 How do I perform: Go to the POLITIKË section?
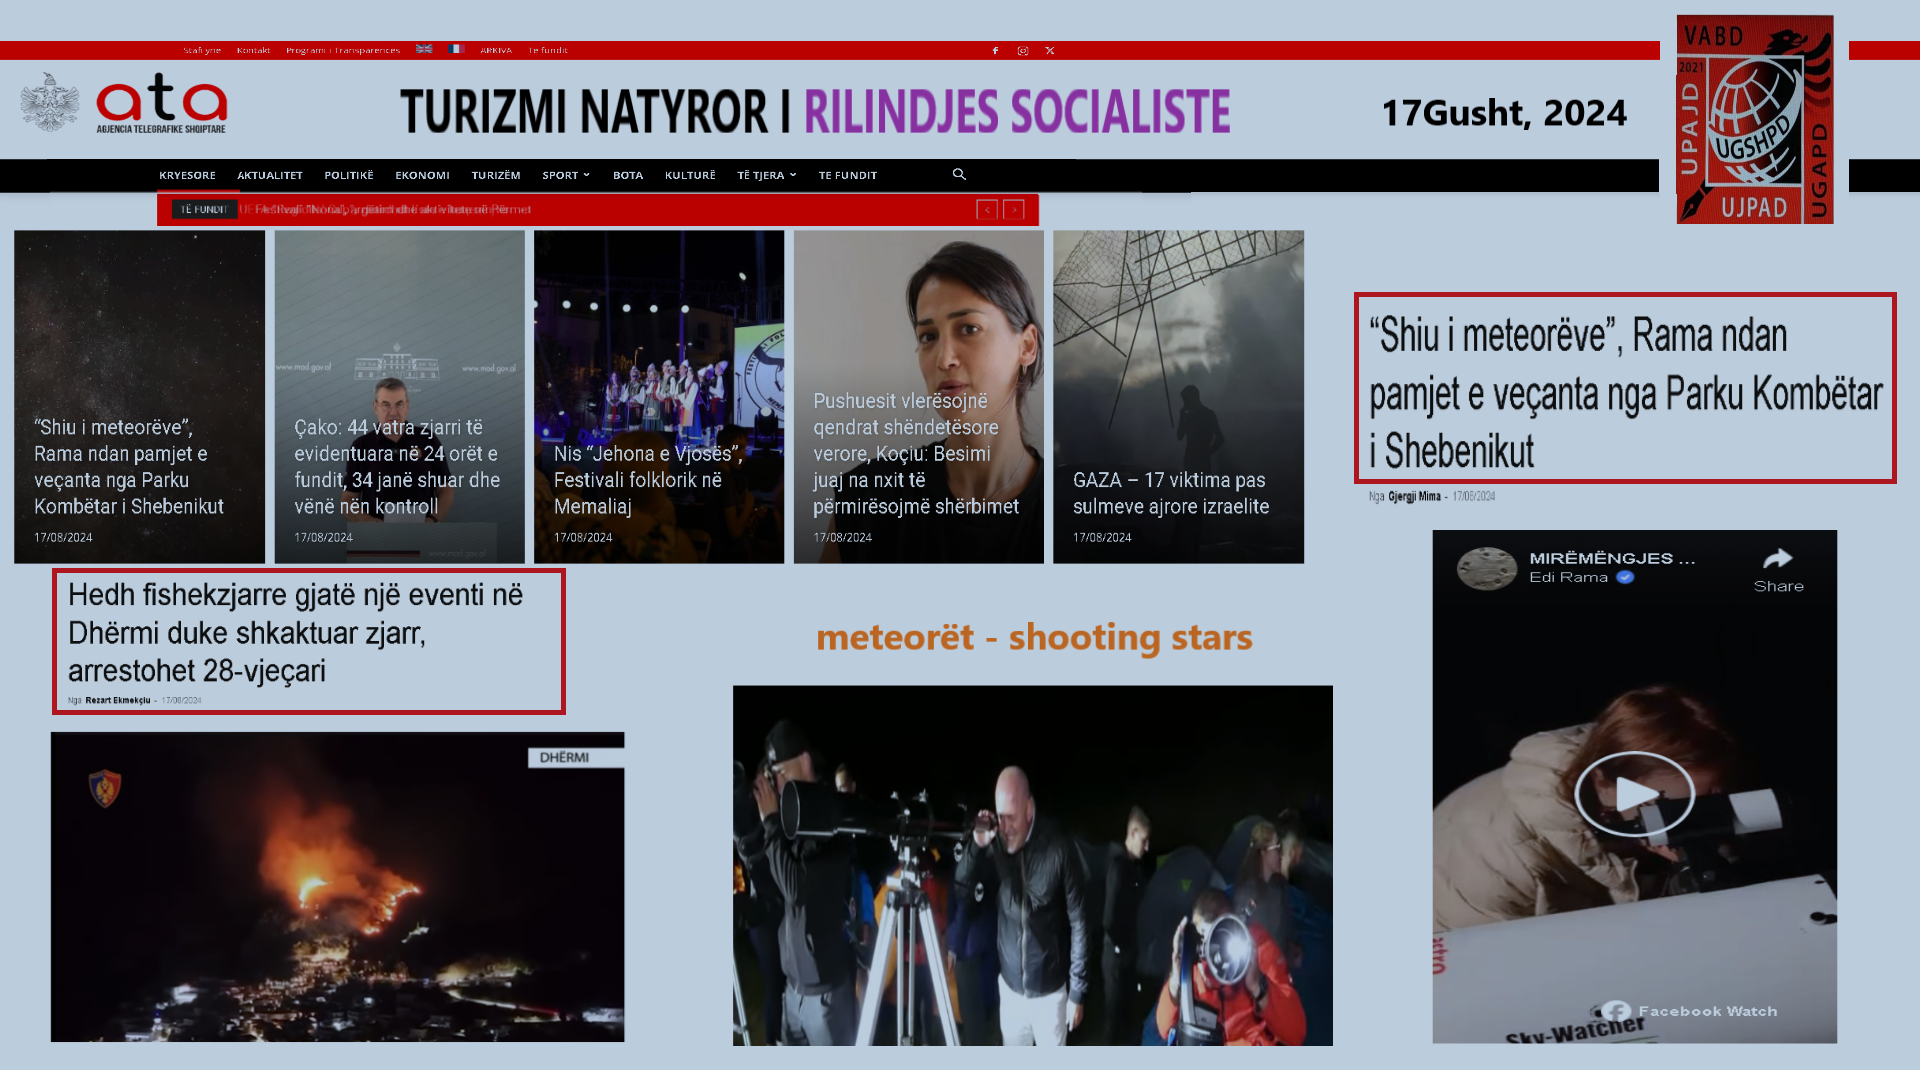click(348, 176)
